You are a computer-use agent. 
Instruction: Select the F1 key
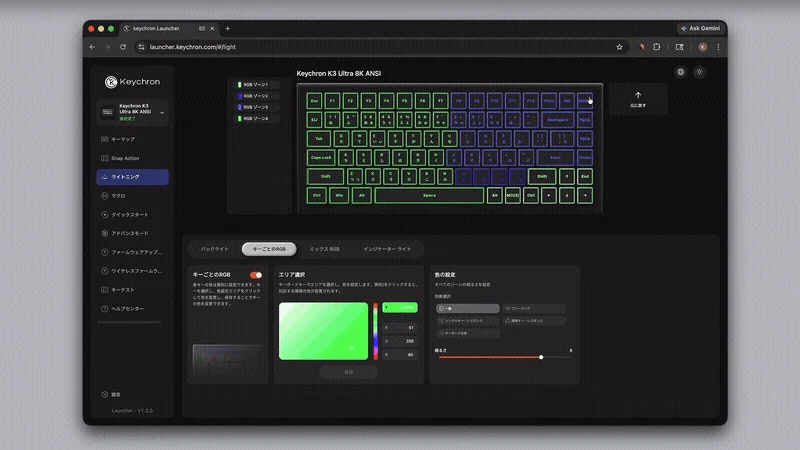click(x=332, y=101)
